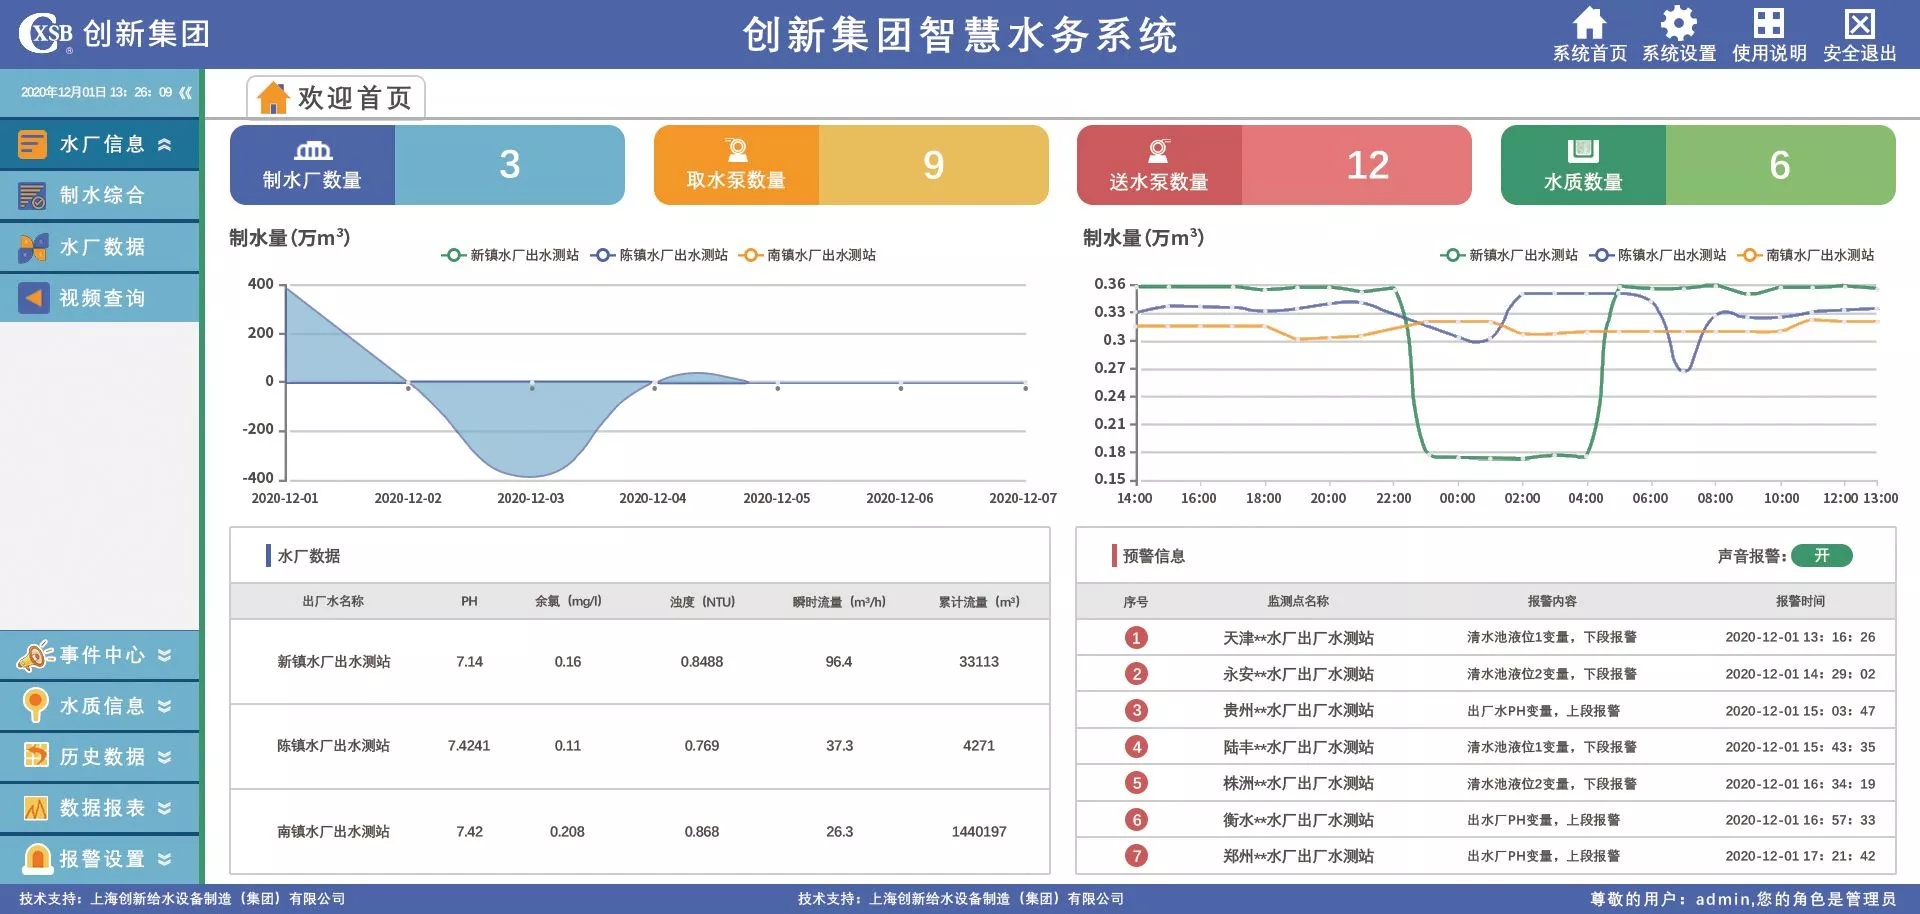Click the value 12 送水泵数量 card
The width and height of the screenshot is (1920, 914).
(1357, 165)
